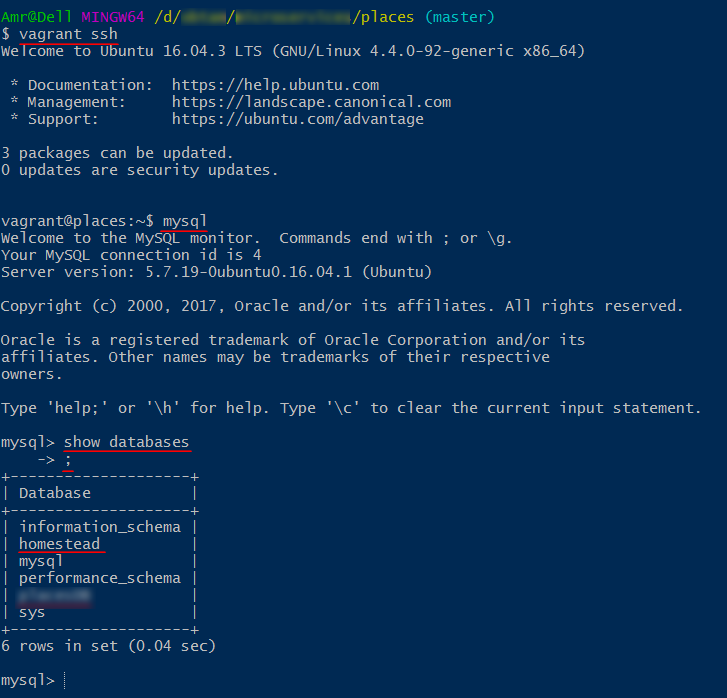Click the 'MINGW64' text in prompt
The image size is (727, 698).
(x=113, y=17)
